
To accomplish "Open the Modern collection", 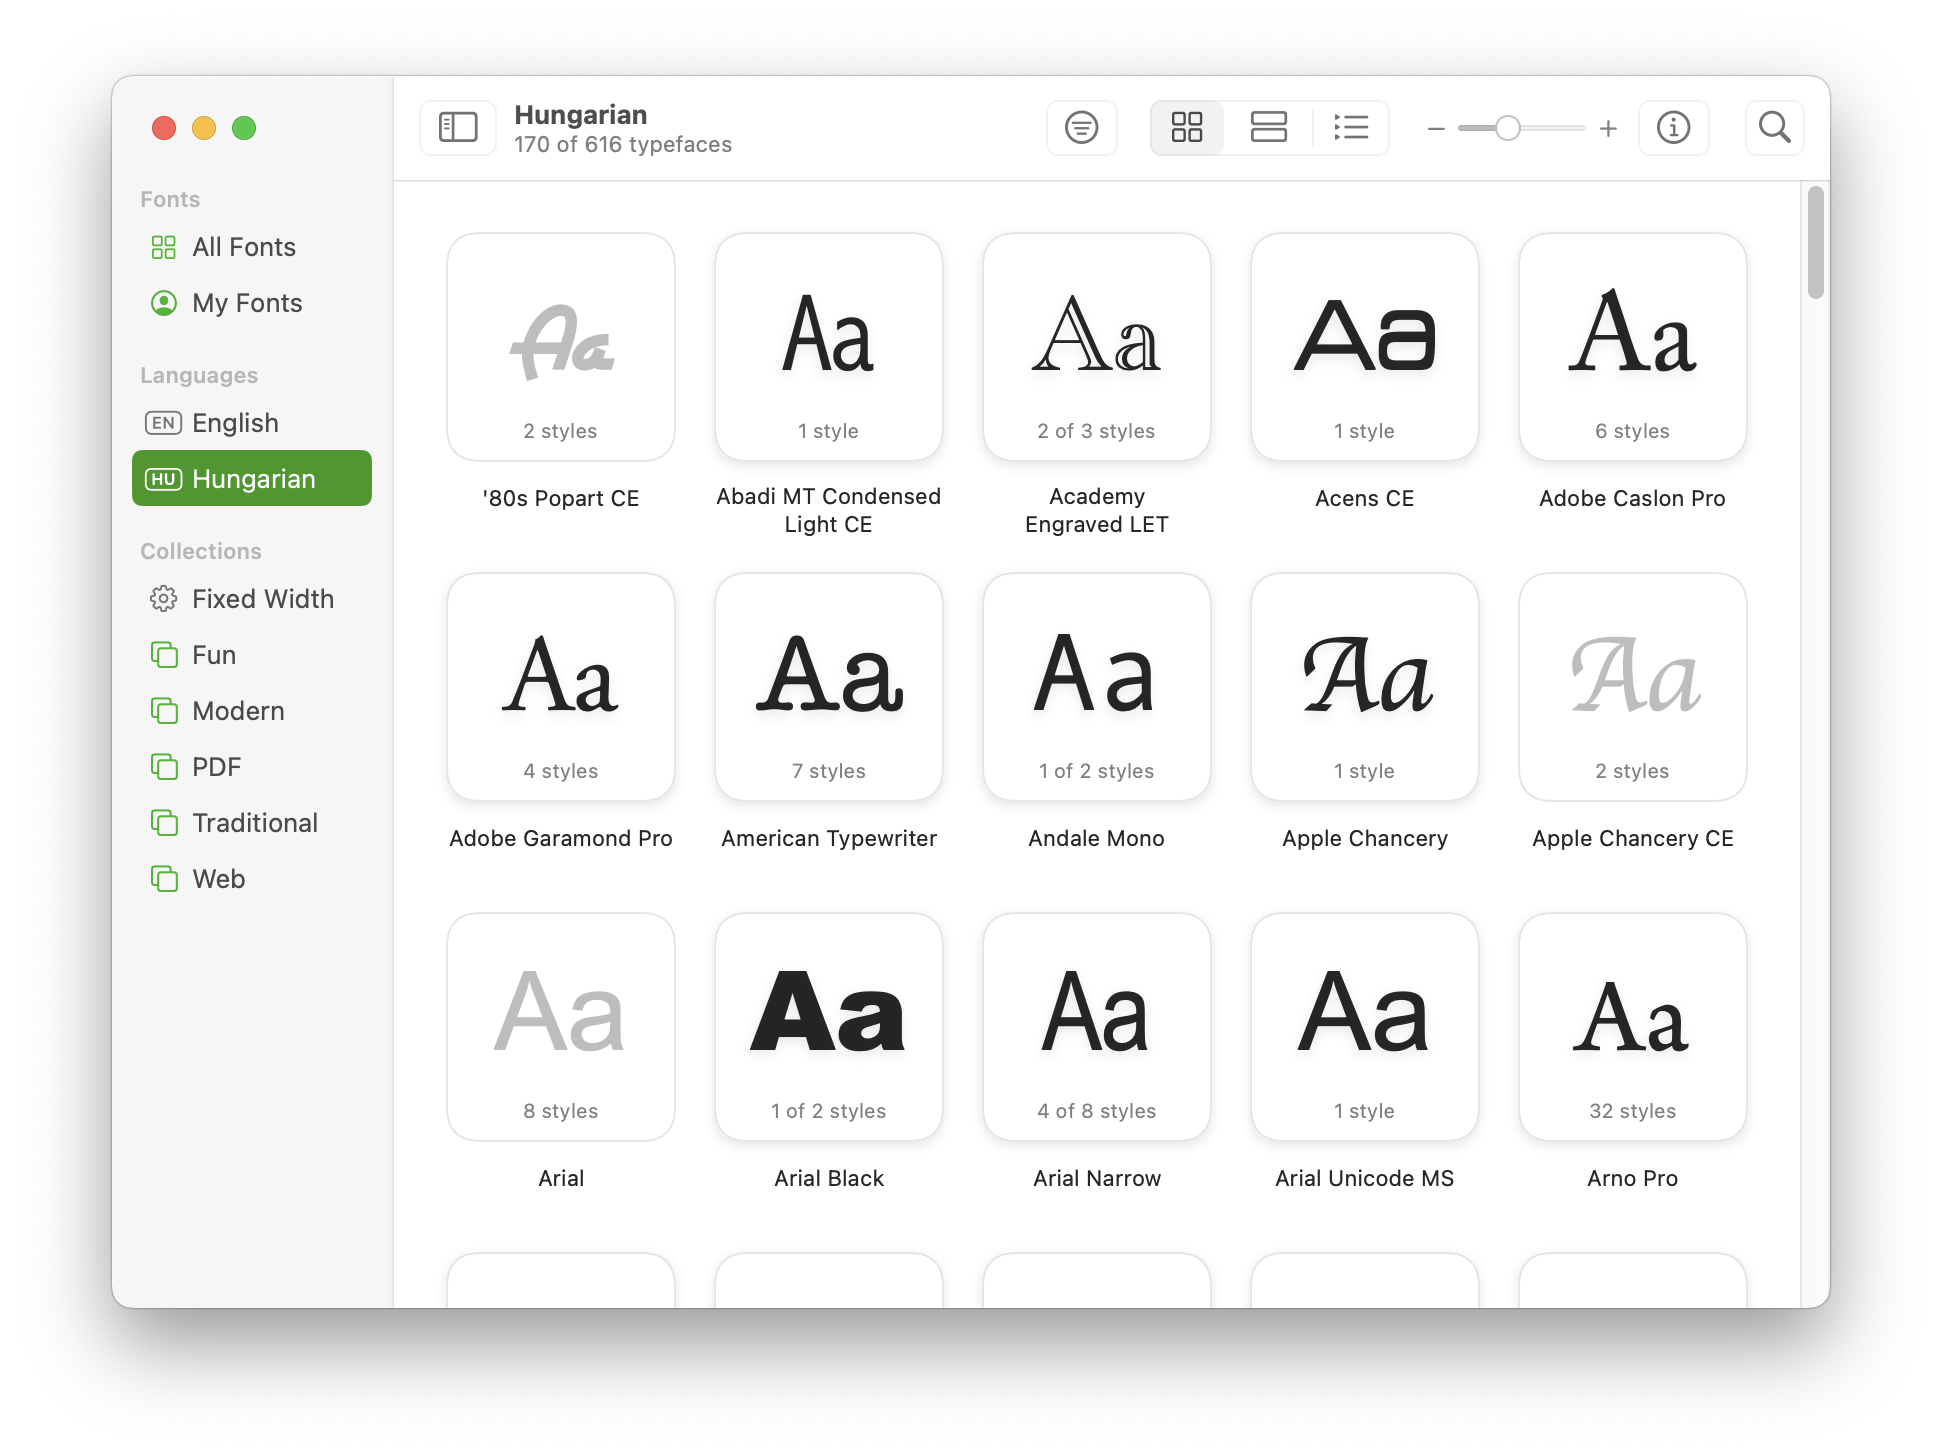I will pos(252,711).
